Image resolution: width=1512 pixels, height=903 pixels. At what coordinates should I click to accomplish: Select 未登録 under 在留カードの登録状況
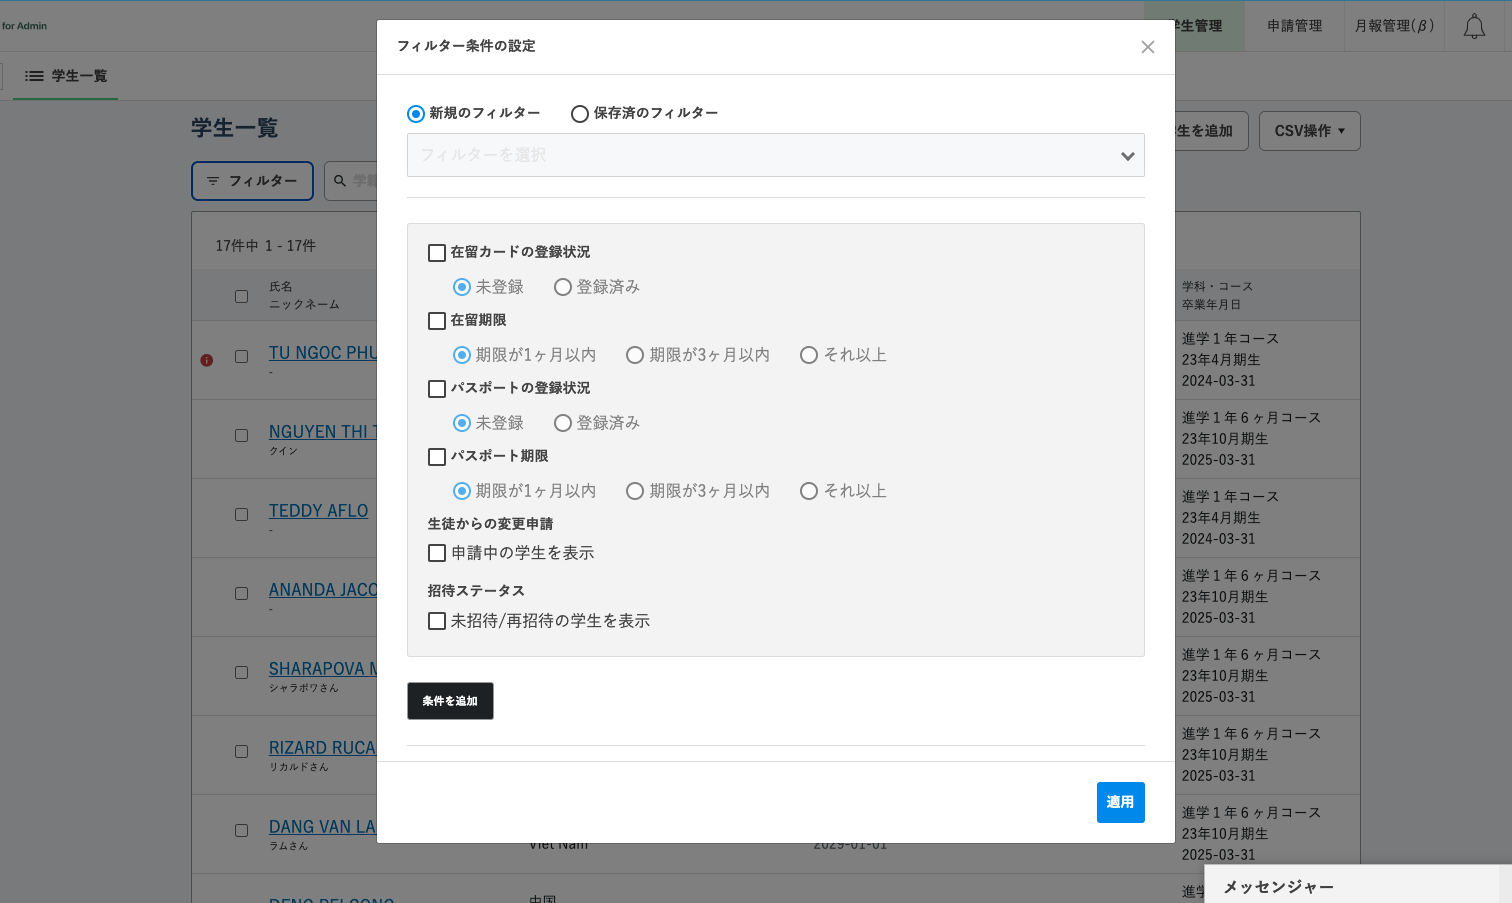pos(462,287)
